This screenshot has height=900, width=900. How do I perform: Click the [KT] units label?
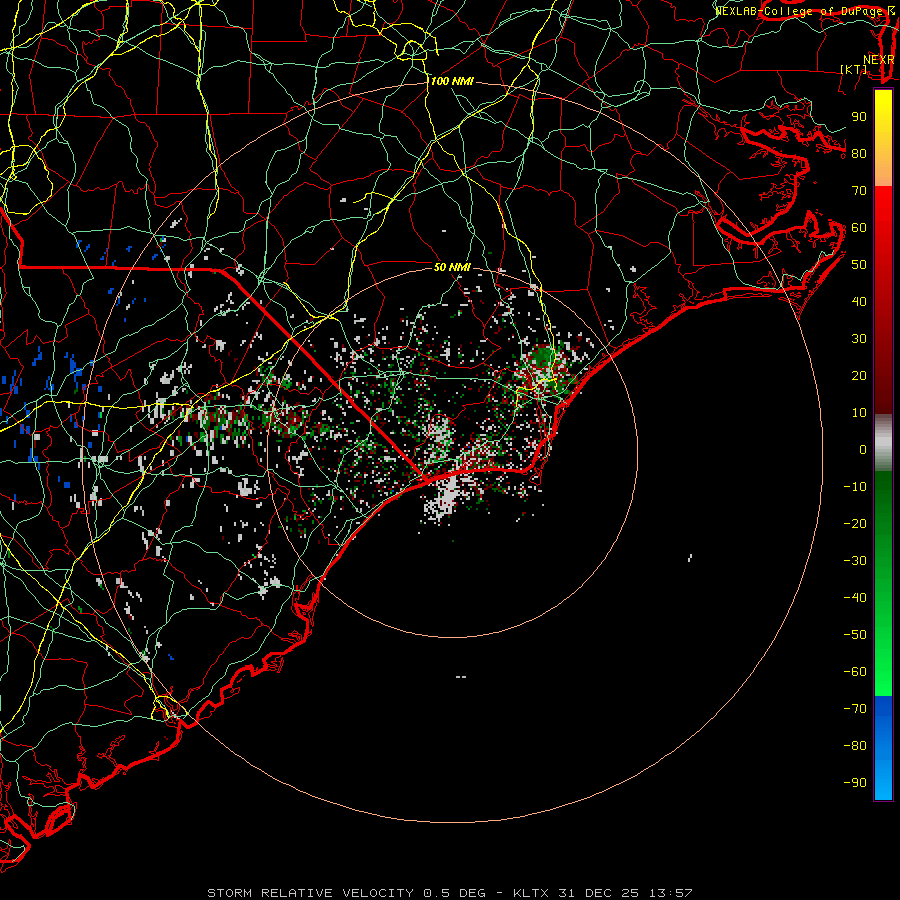click(x=853, y=69)
